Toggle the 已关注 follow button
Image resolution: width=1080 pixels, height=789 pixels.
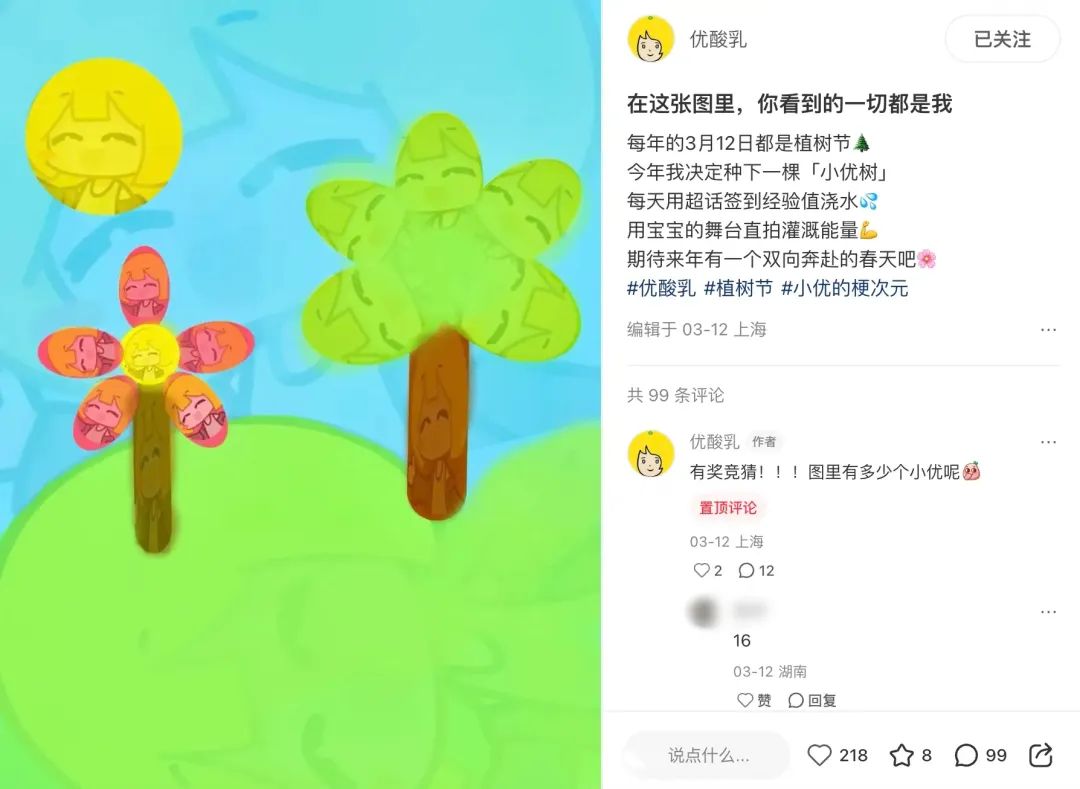pos(1002,39)
